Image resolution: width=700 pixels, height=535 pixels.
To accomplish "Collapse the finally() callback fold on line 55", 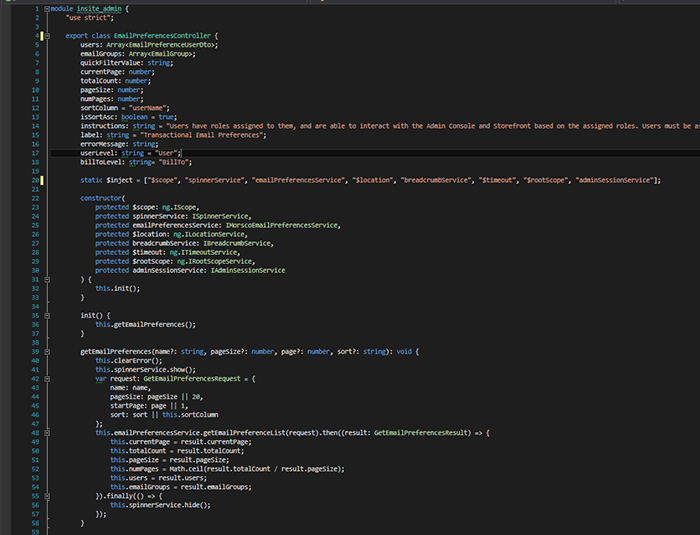I will click(x=47, y=496).
